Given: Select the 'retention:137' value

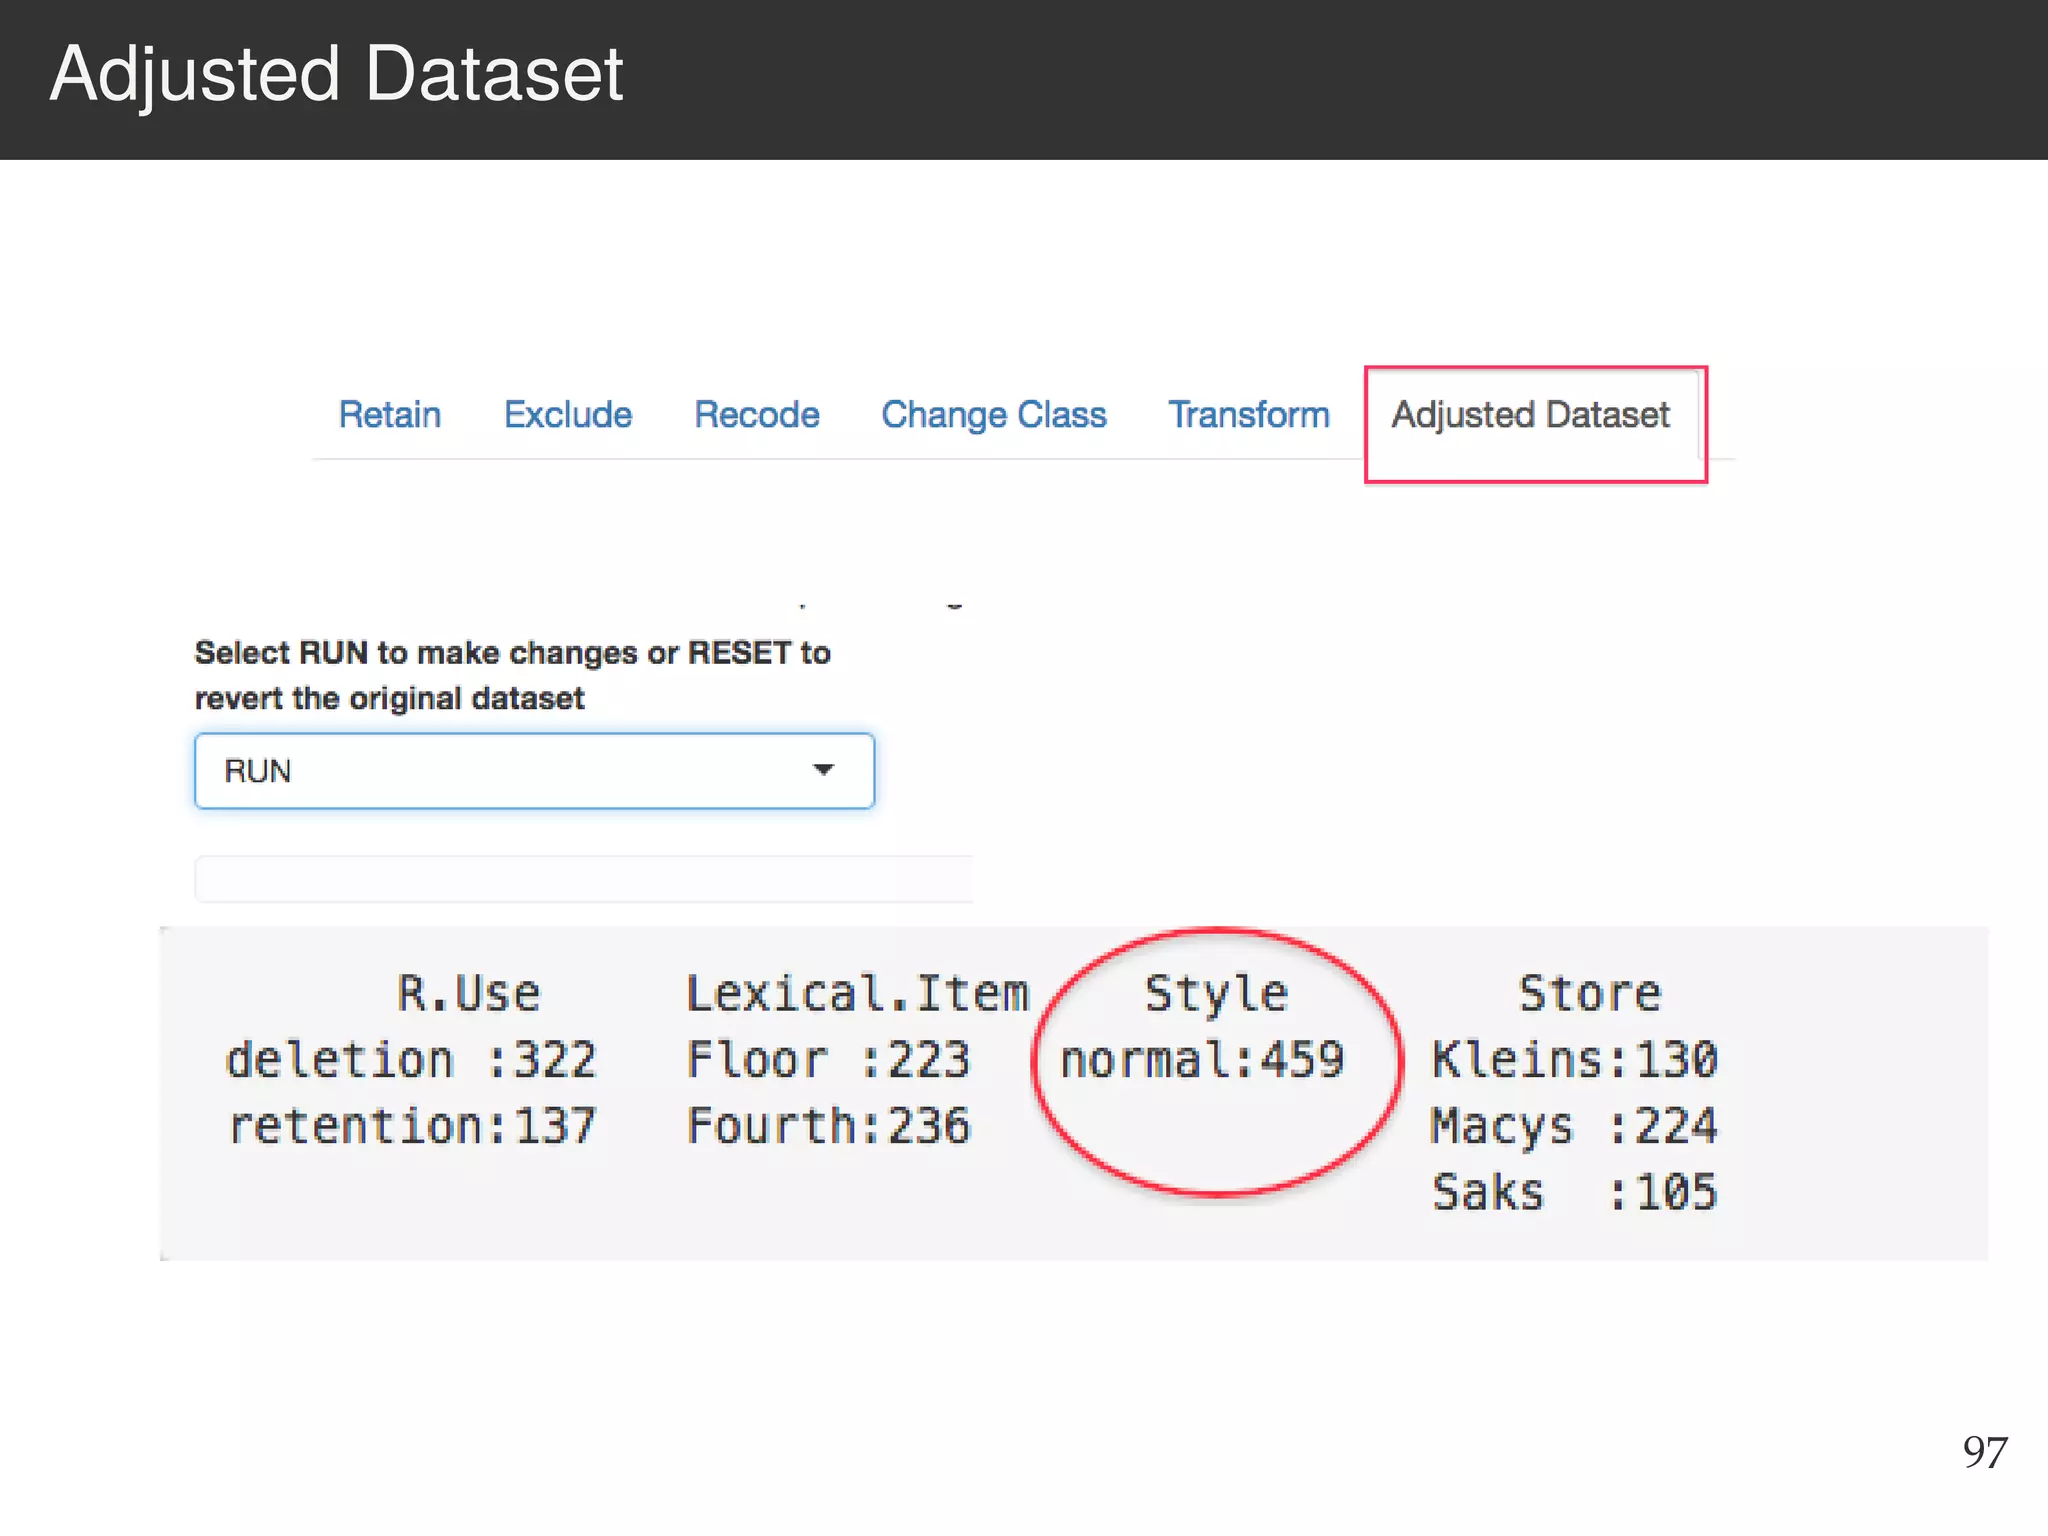Looking at the screenshot, I should pyautogui.click(x=411, y=1126).
